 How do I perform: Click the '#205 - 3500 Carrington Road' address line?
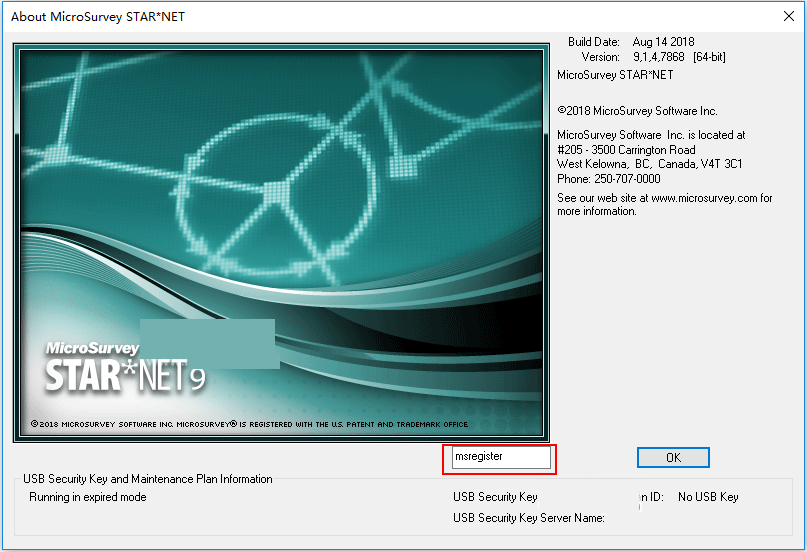(626, 150)
